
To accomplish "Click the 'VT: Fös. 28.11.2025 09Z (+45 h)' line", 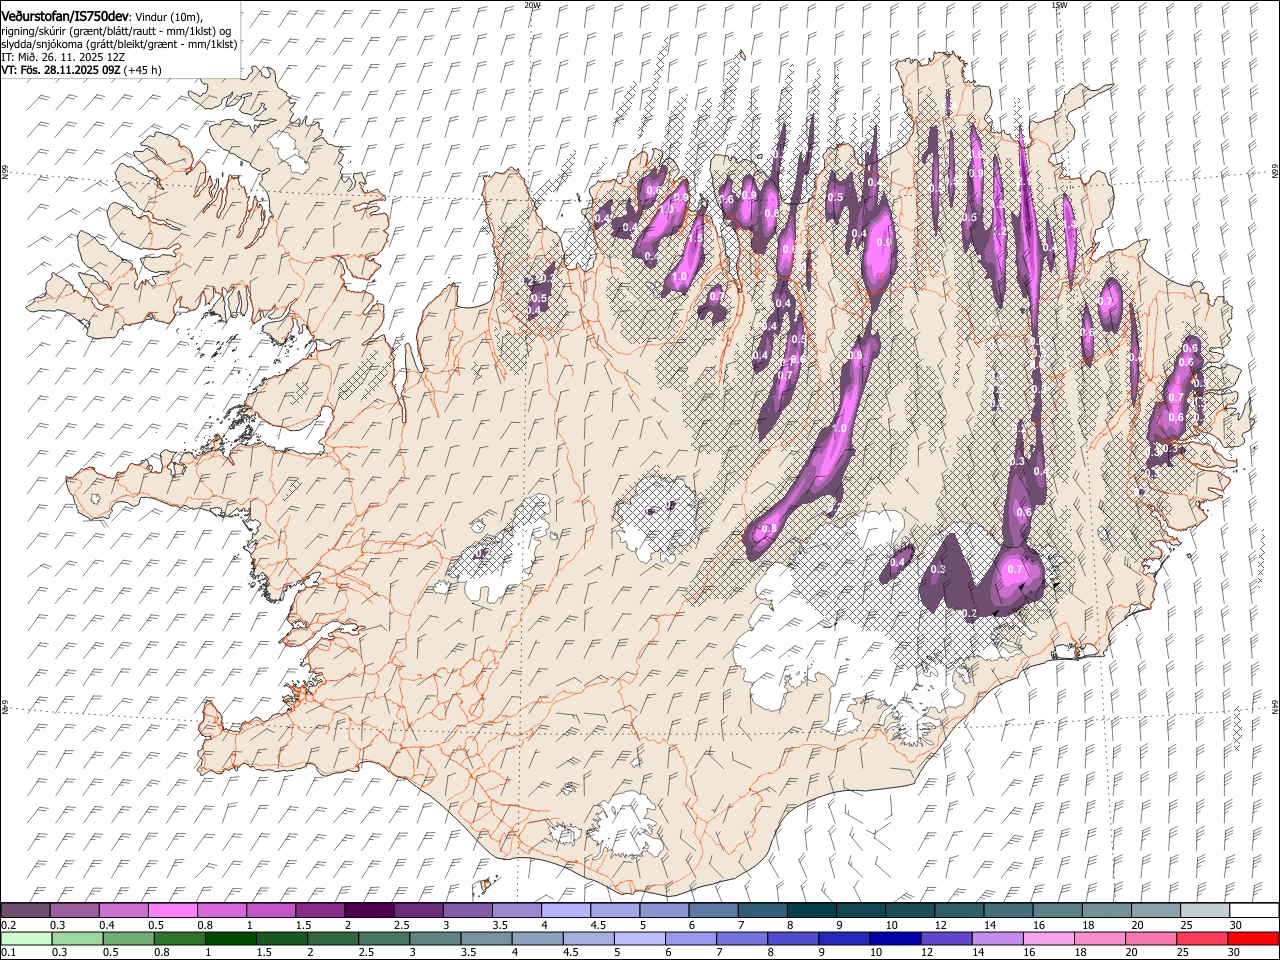I will [81, 70].
